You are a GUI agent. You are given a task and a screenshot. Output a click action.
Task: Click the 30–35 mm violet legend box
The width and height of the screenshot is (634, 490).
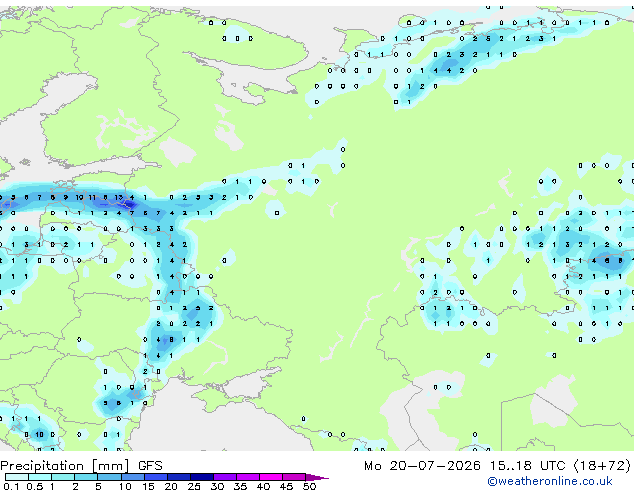[225, 477]
